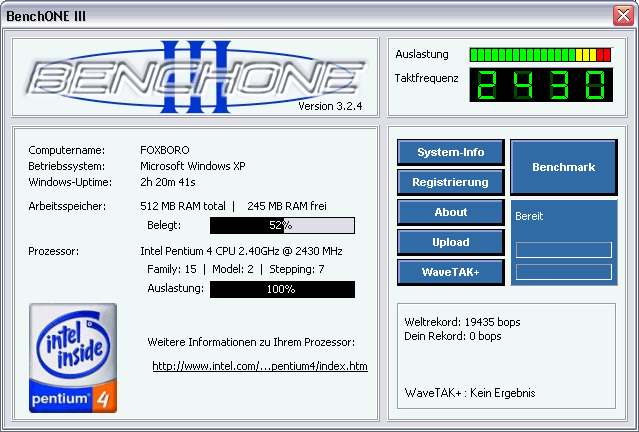Click the Bereit status text
Image resolution: width=639 pixels, height=432 pixels.
point(529,216)
